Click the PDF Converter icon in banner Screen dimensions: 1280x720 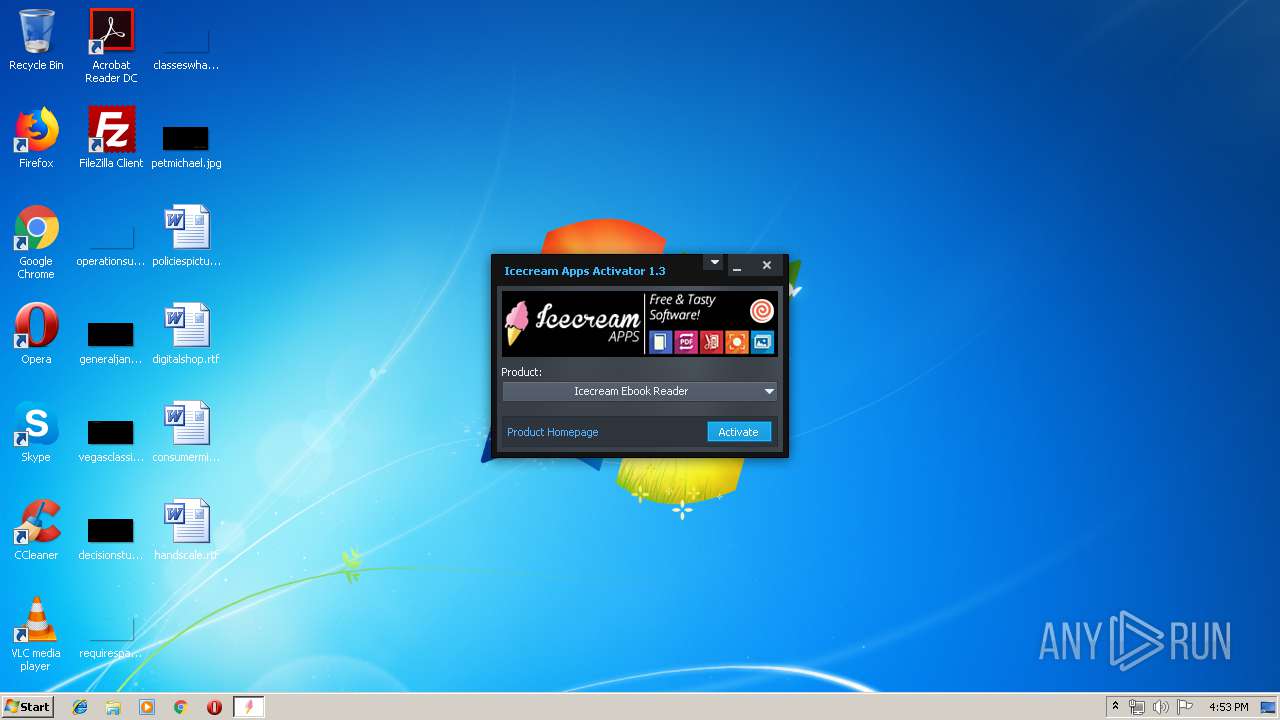686,342
